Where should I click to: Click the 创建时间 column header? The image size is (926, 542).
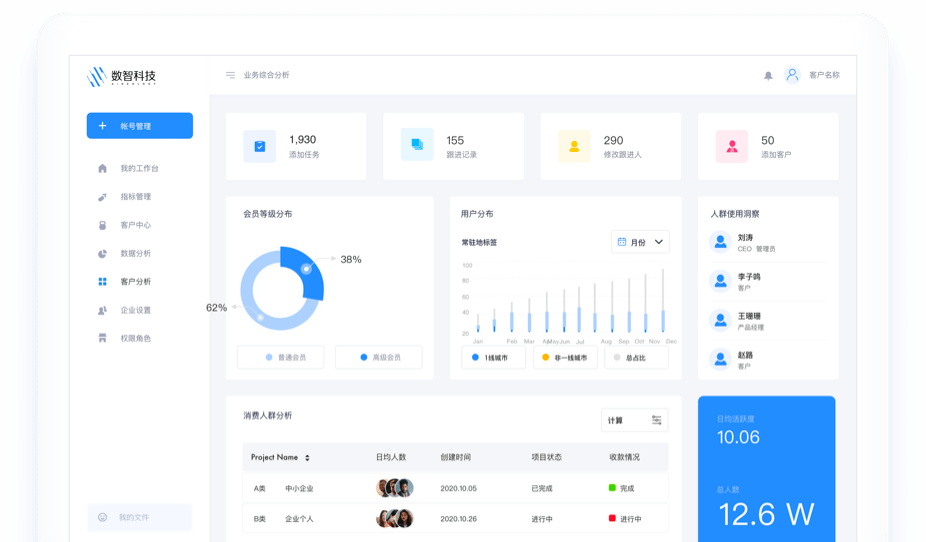point(455,457)
